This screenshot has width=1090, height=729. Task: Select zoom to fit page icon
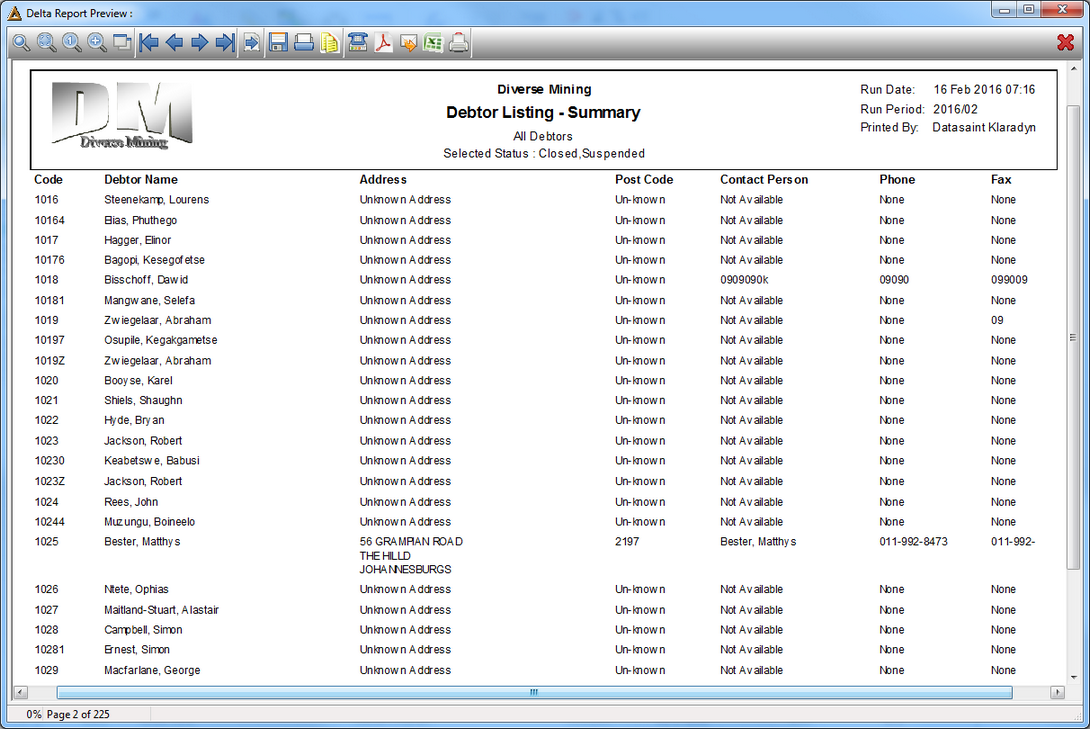47,43
